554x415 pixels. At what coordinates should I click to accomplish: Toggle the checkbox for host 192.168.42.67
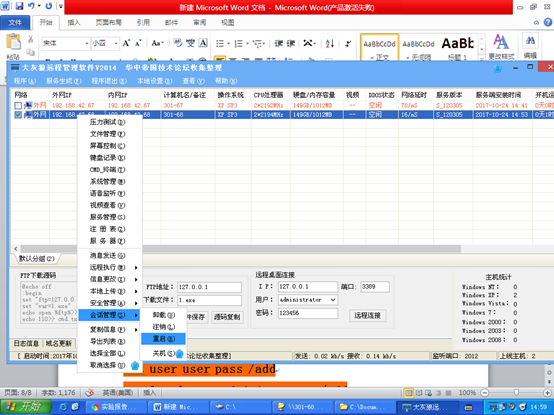point(18,105)
